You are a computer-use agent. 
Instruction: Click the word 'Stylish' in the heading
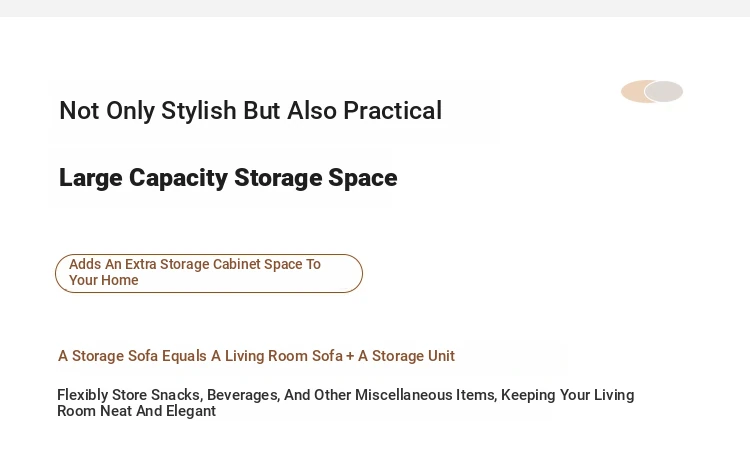(199, 111)
